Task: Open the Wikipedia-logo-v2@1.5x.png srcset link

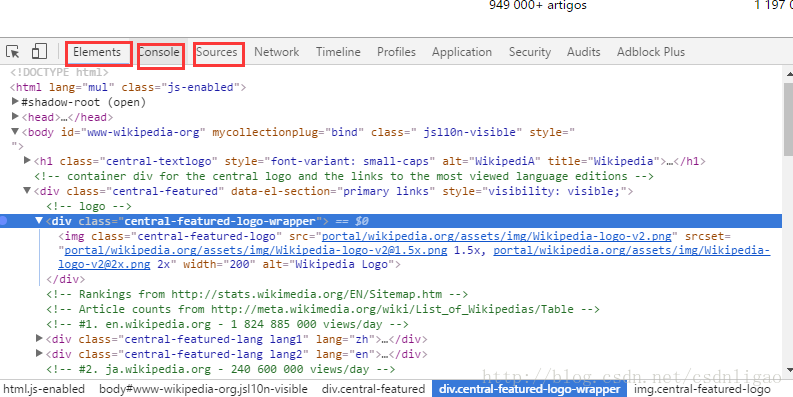Action: 256,250
